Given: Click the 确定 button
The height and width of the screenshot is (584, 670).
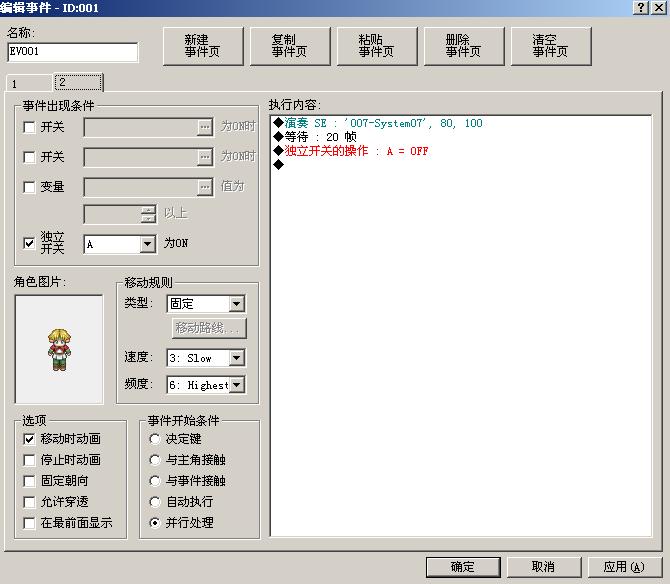Looking at the screenshot, I should (463, 567).
